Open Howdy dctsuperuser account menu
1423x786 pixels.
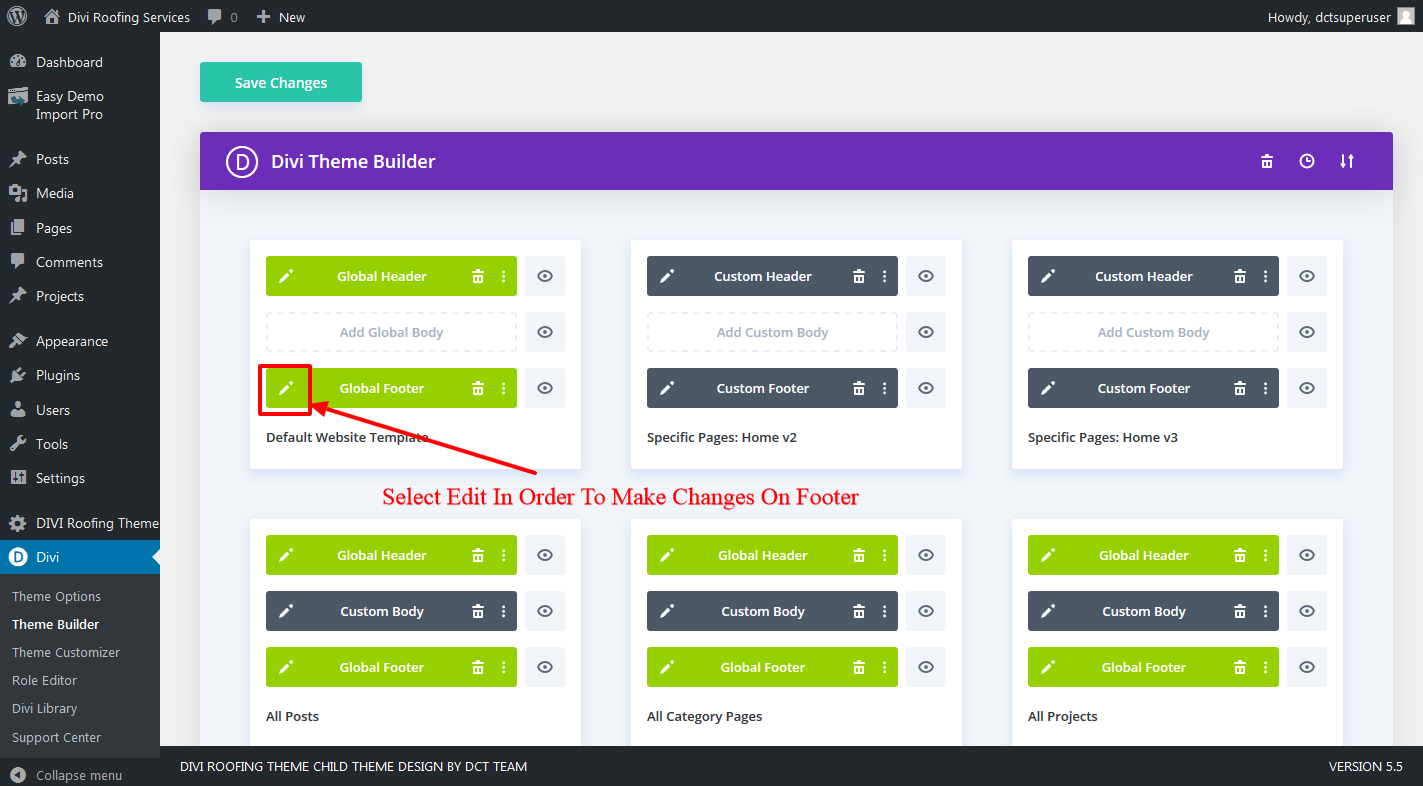tap(1341, 17)
